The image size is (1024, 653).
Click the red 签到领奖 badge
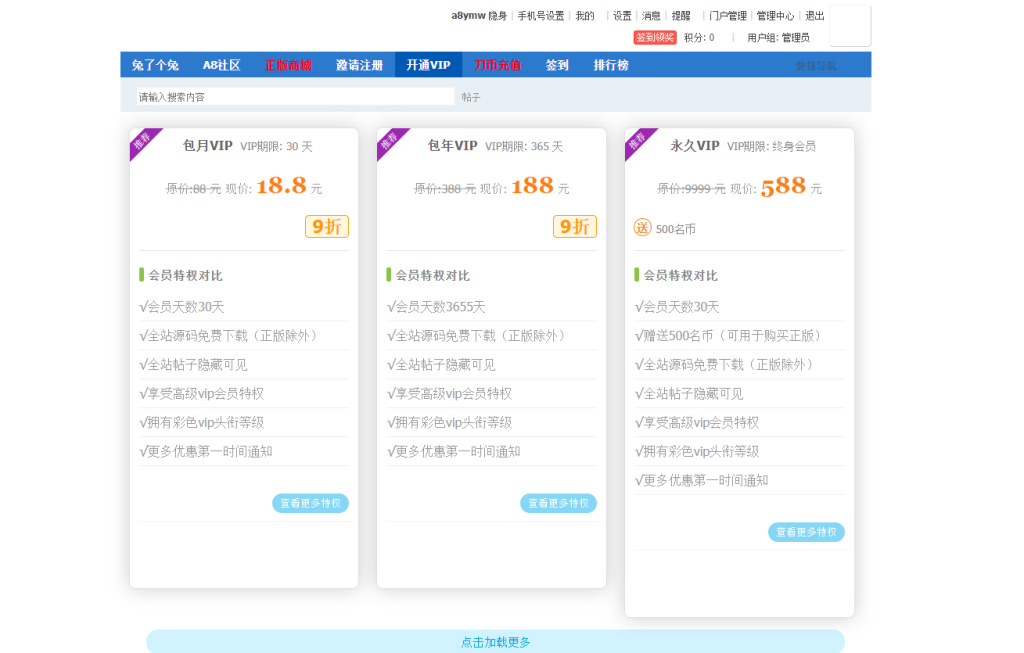[x=654, y=37]
